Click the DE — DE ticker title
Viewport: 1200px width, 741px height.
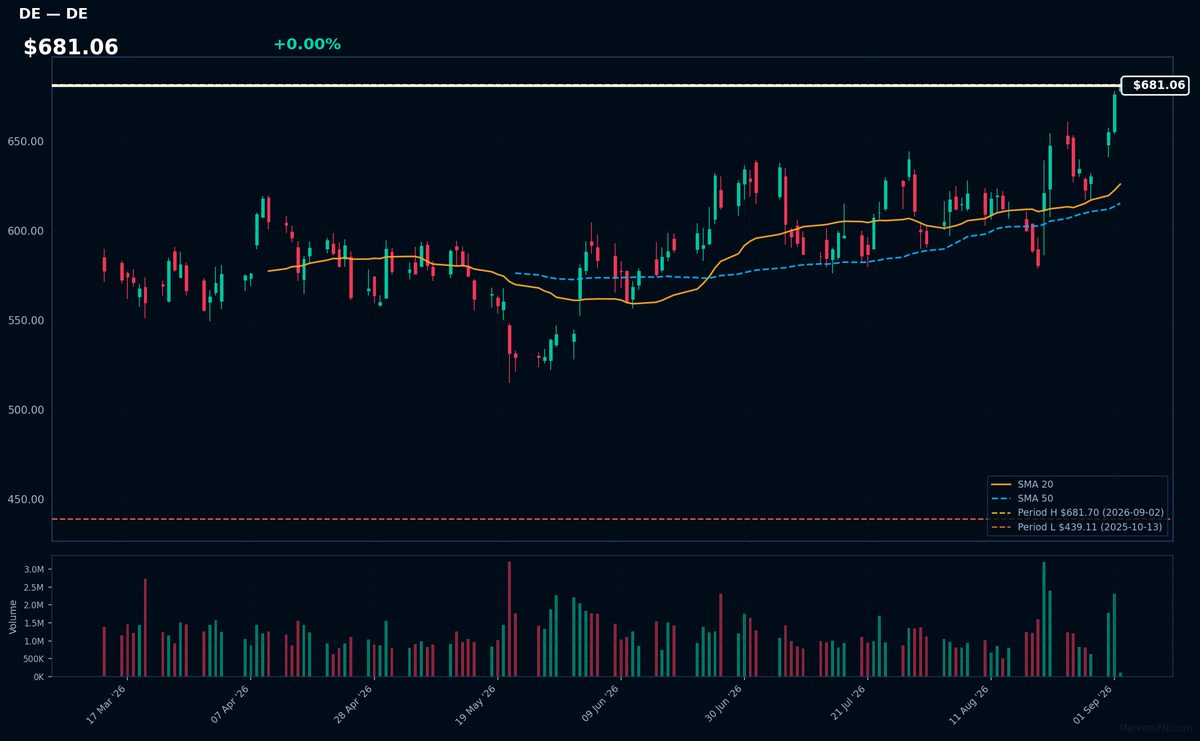click(x=52, y=14)
